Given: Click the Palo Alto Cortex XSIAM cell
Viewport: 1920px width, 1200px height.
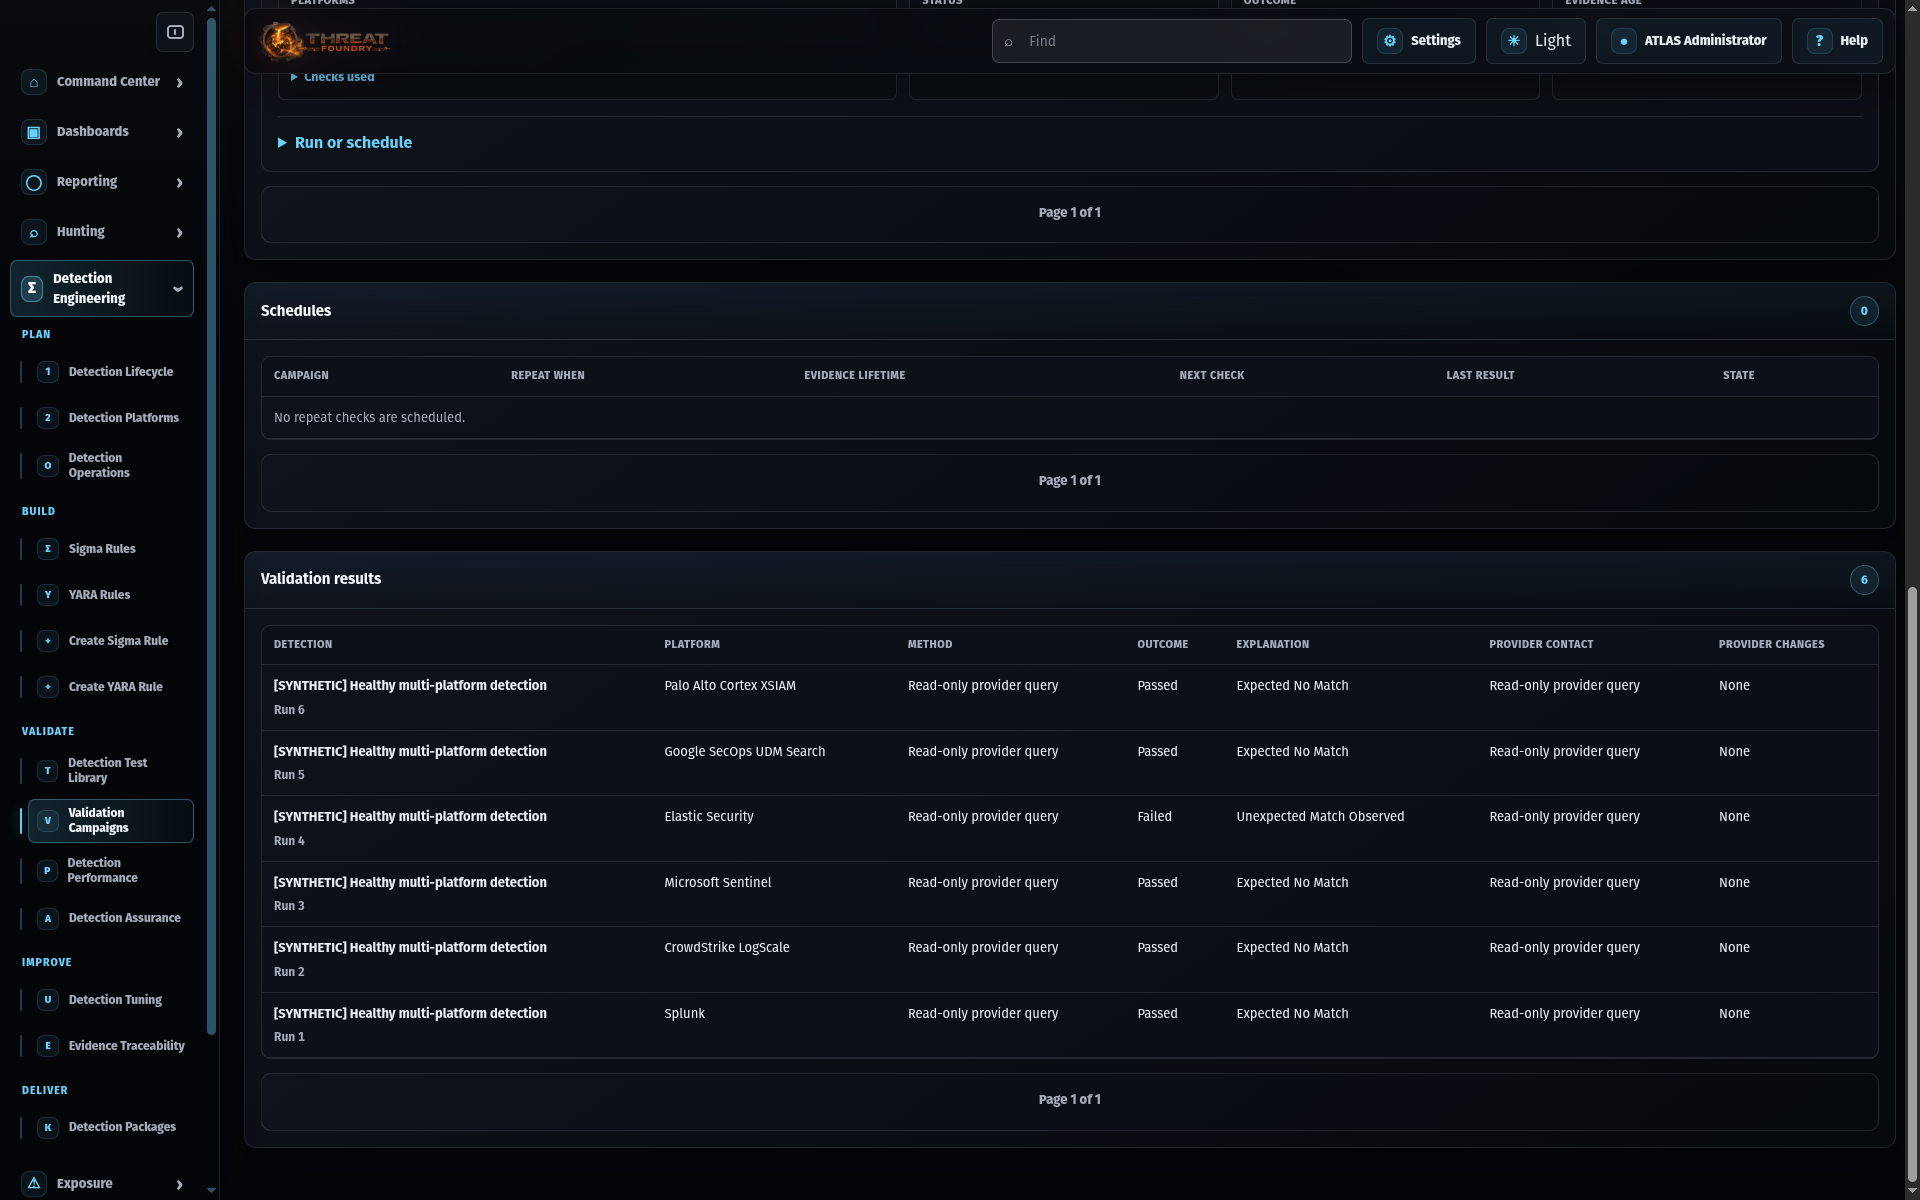Looking at the screenshot, I should 730,686.
